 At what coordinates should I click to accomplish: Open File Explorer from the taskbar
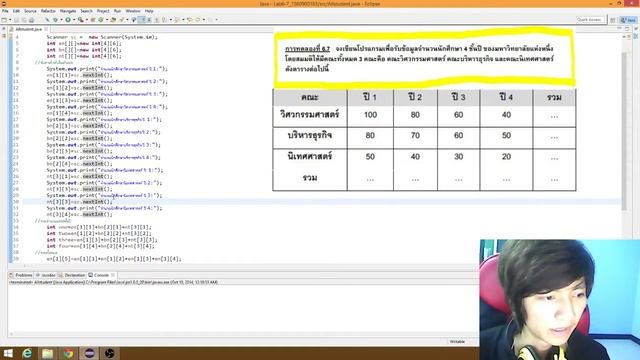(48, 353)
